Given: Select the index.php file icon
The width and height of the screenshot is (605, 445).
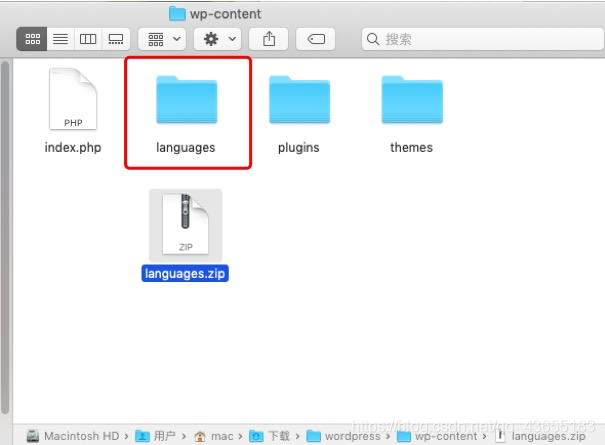Looking at the screenshot, I should click(73, 99).
